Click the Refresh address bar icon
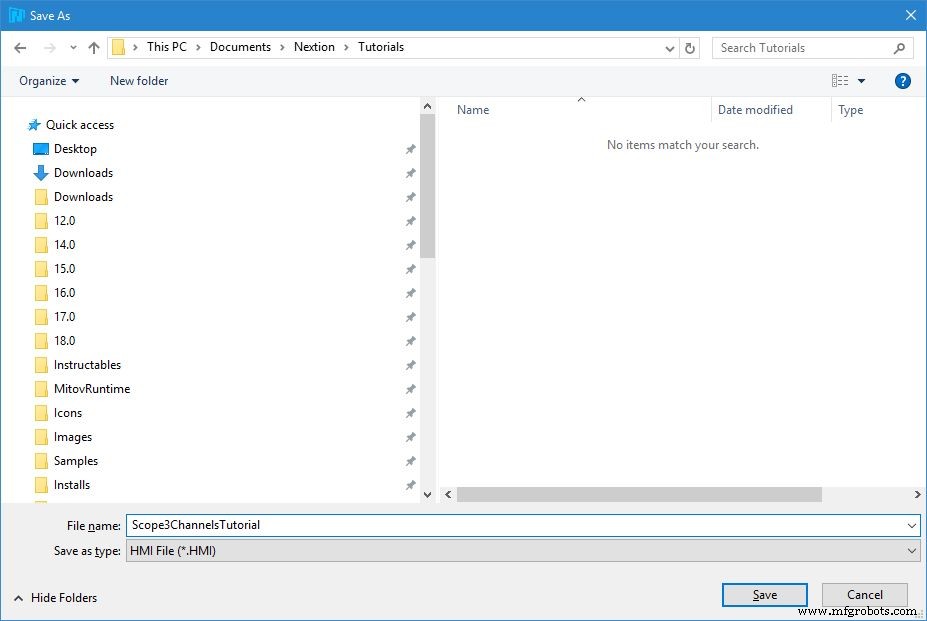Viewport: 927px width, 621px height. tap(690, 47)
